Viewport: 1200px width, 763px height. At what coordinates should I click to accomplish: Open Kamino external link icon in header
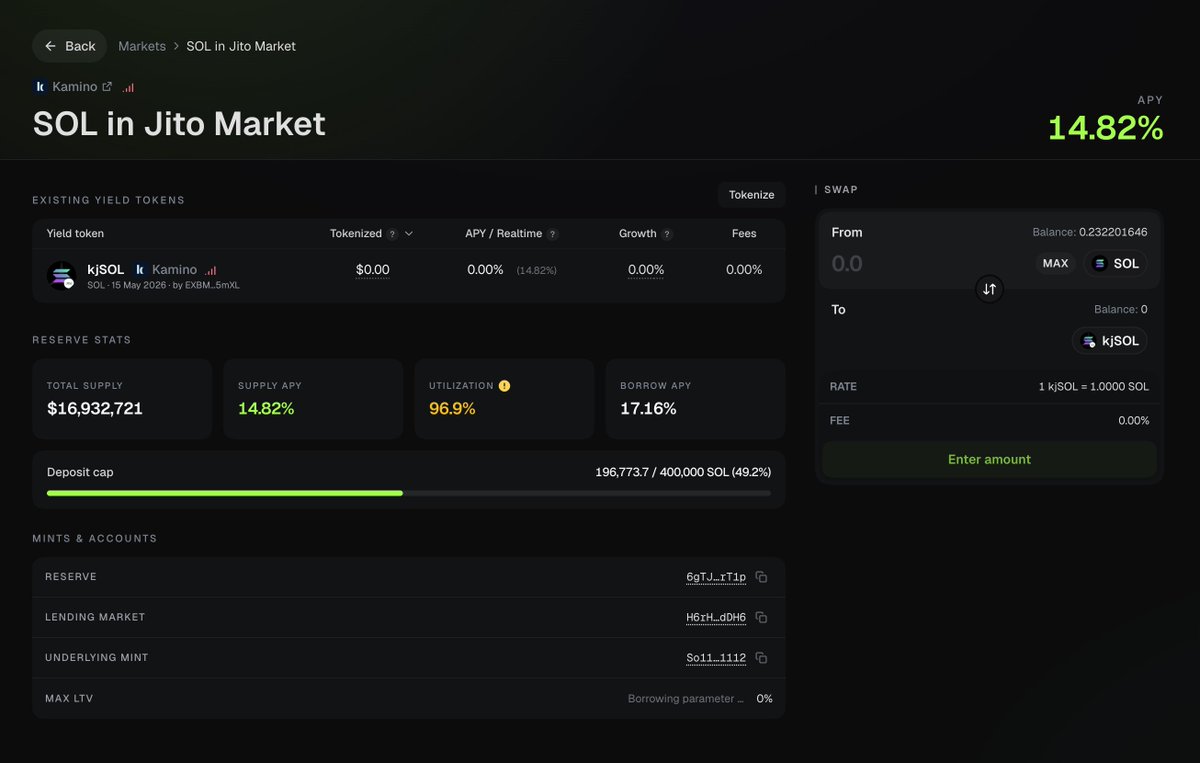[108, 87]
